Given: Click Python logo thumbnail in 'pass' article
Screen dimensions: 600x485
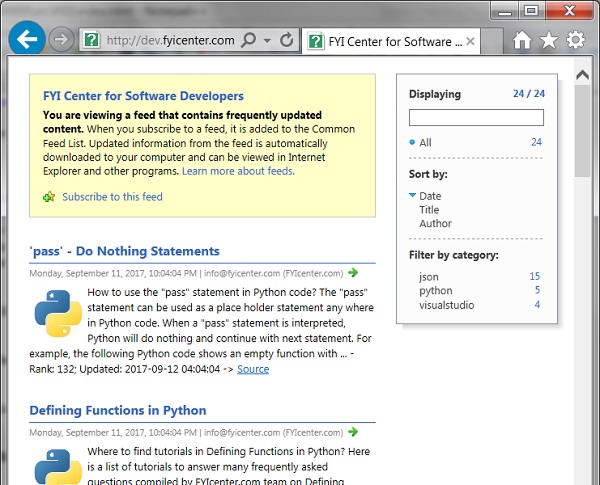Looking at the screenshot, I should [58, 313].
